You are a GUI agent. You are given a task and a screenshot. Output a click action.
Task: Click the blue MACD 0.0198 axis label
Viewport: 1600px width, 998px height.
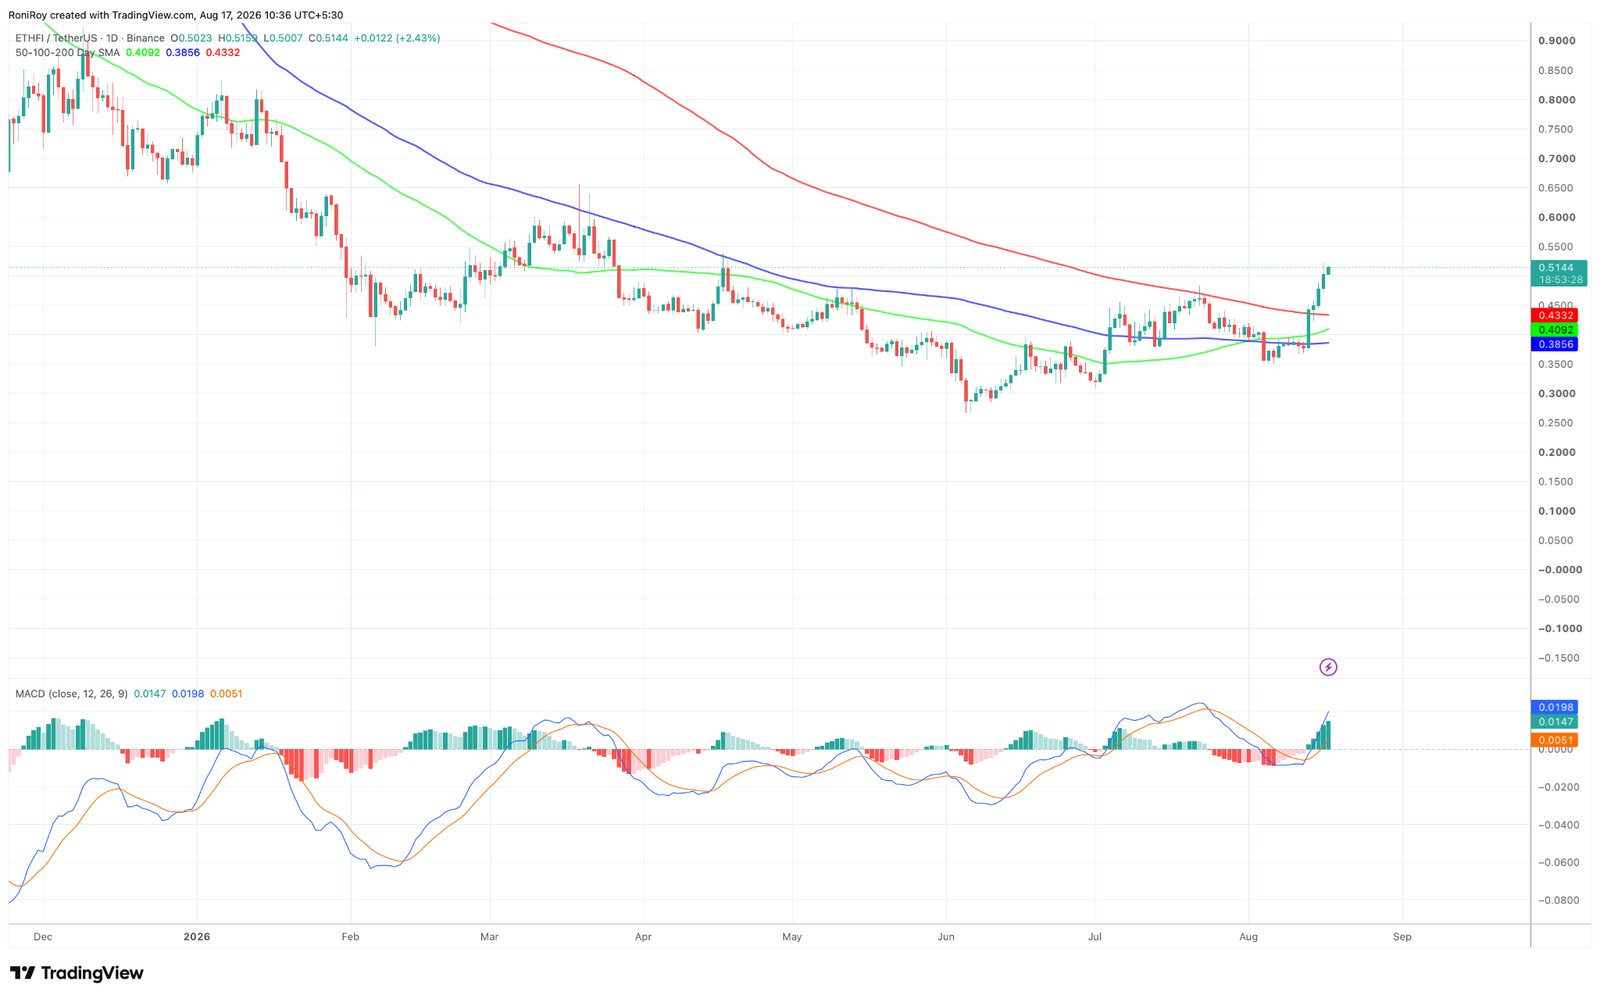tap(1555, 707)
